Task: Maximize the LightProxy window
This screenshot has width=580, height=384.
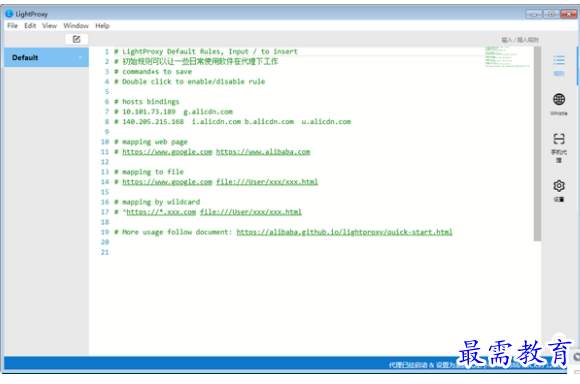Action: [x=551, y=14]
